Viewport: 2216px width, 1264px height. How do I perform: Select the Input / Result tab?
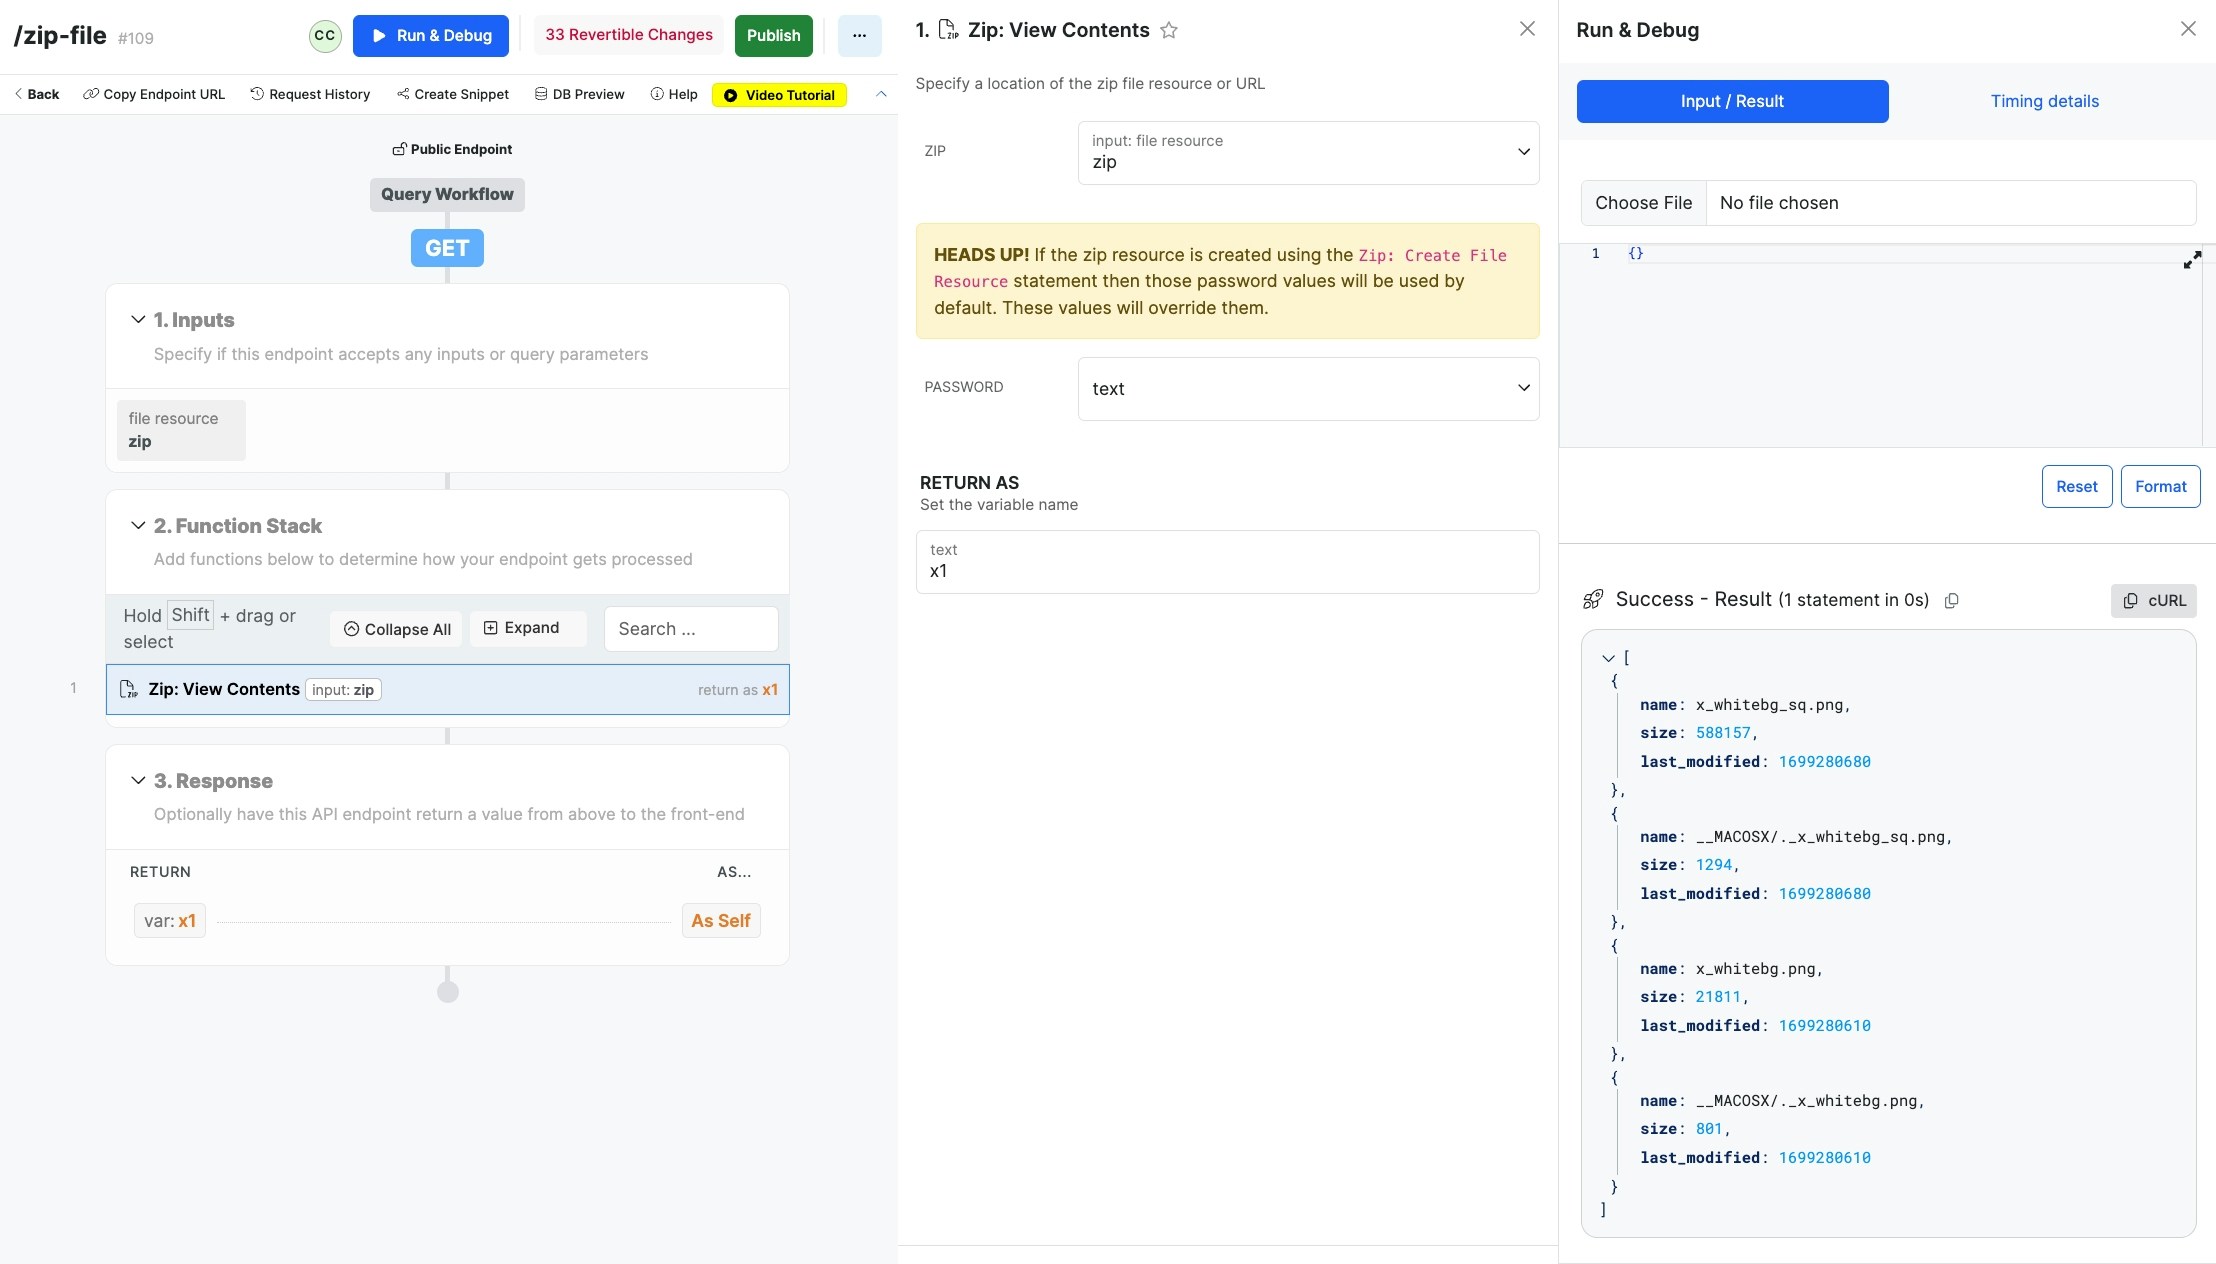(1732, 101)
